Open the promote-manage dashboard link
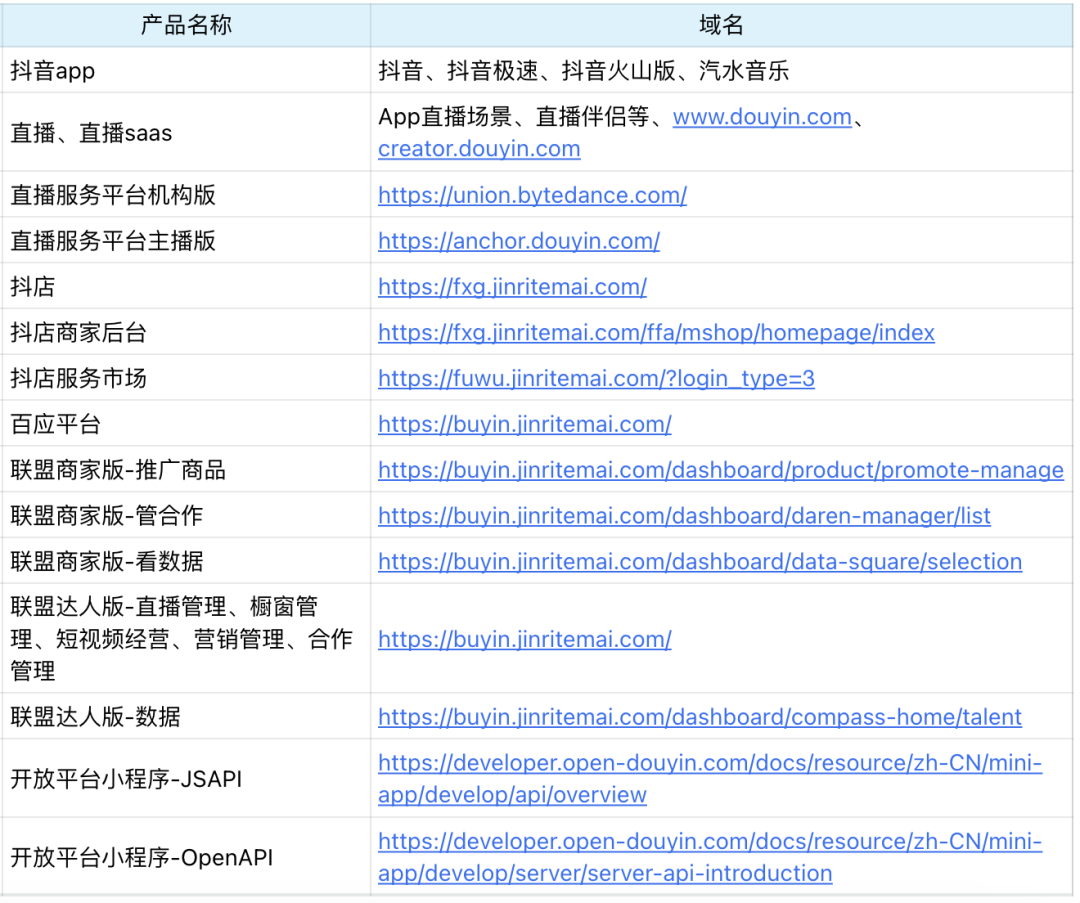 click(721, 470)
